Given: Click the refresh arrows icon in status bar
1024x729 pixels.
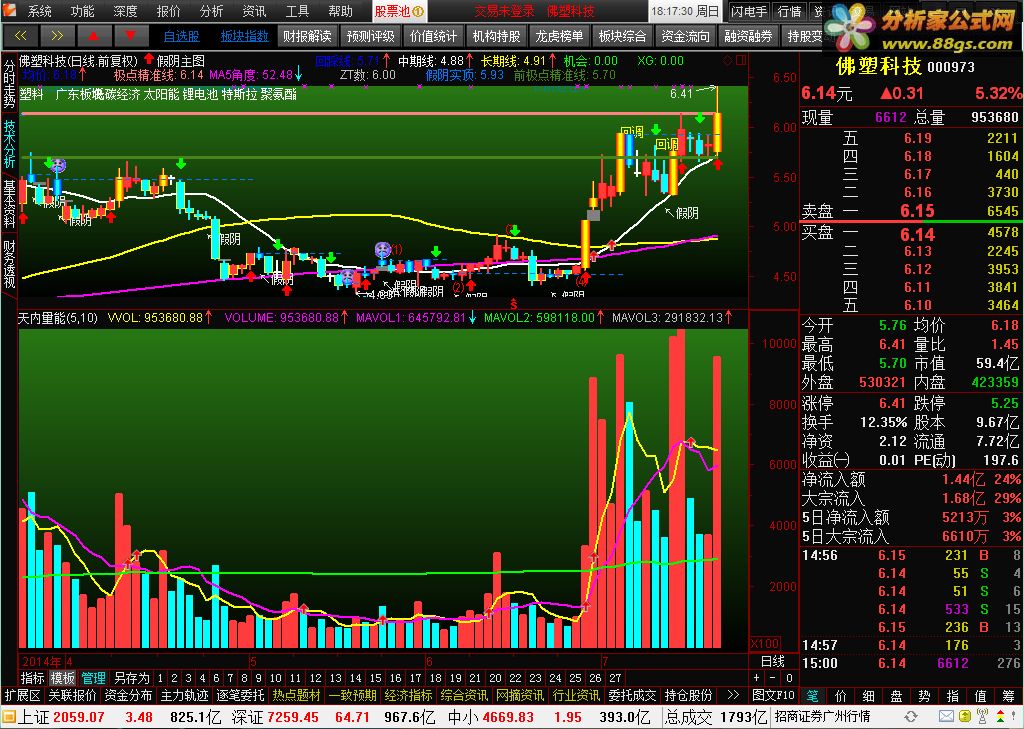Looking at the screenshot, I should click(x=910, y=717).
